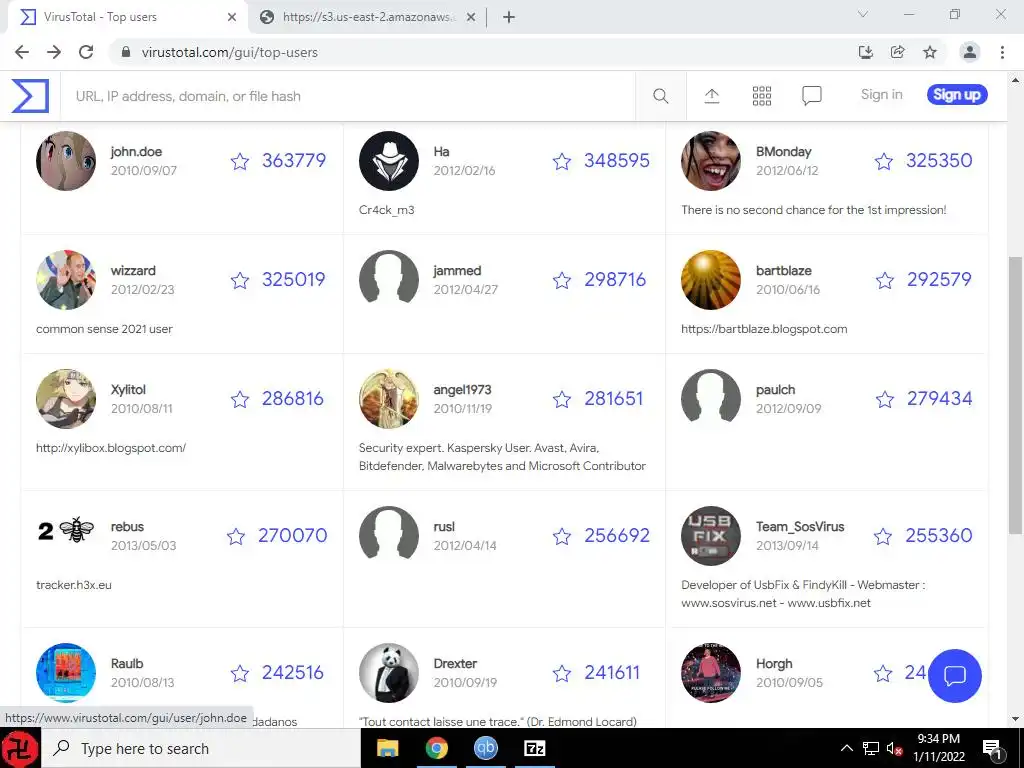
Task: Click the star icon beside 325350
Action: pos(884,161)
